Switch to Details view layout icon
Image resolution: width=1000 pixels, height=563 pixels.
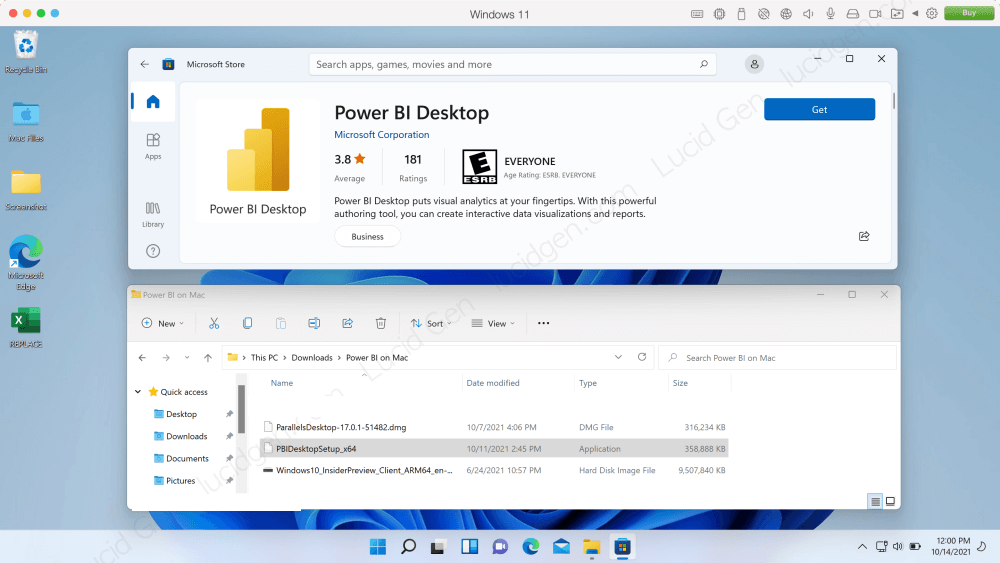point(875,502)
